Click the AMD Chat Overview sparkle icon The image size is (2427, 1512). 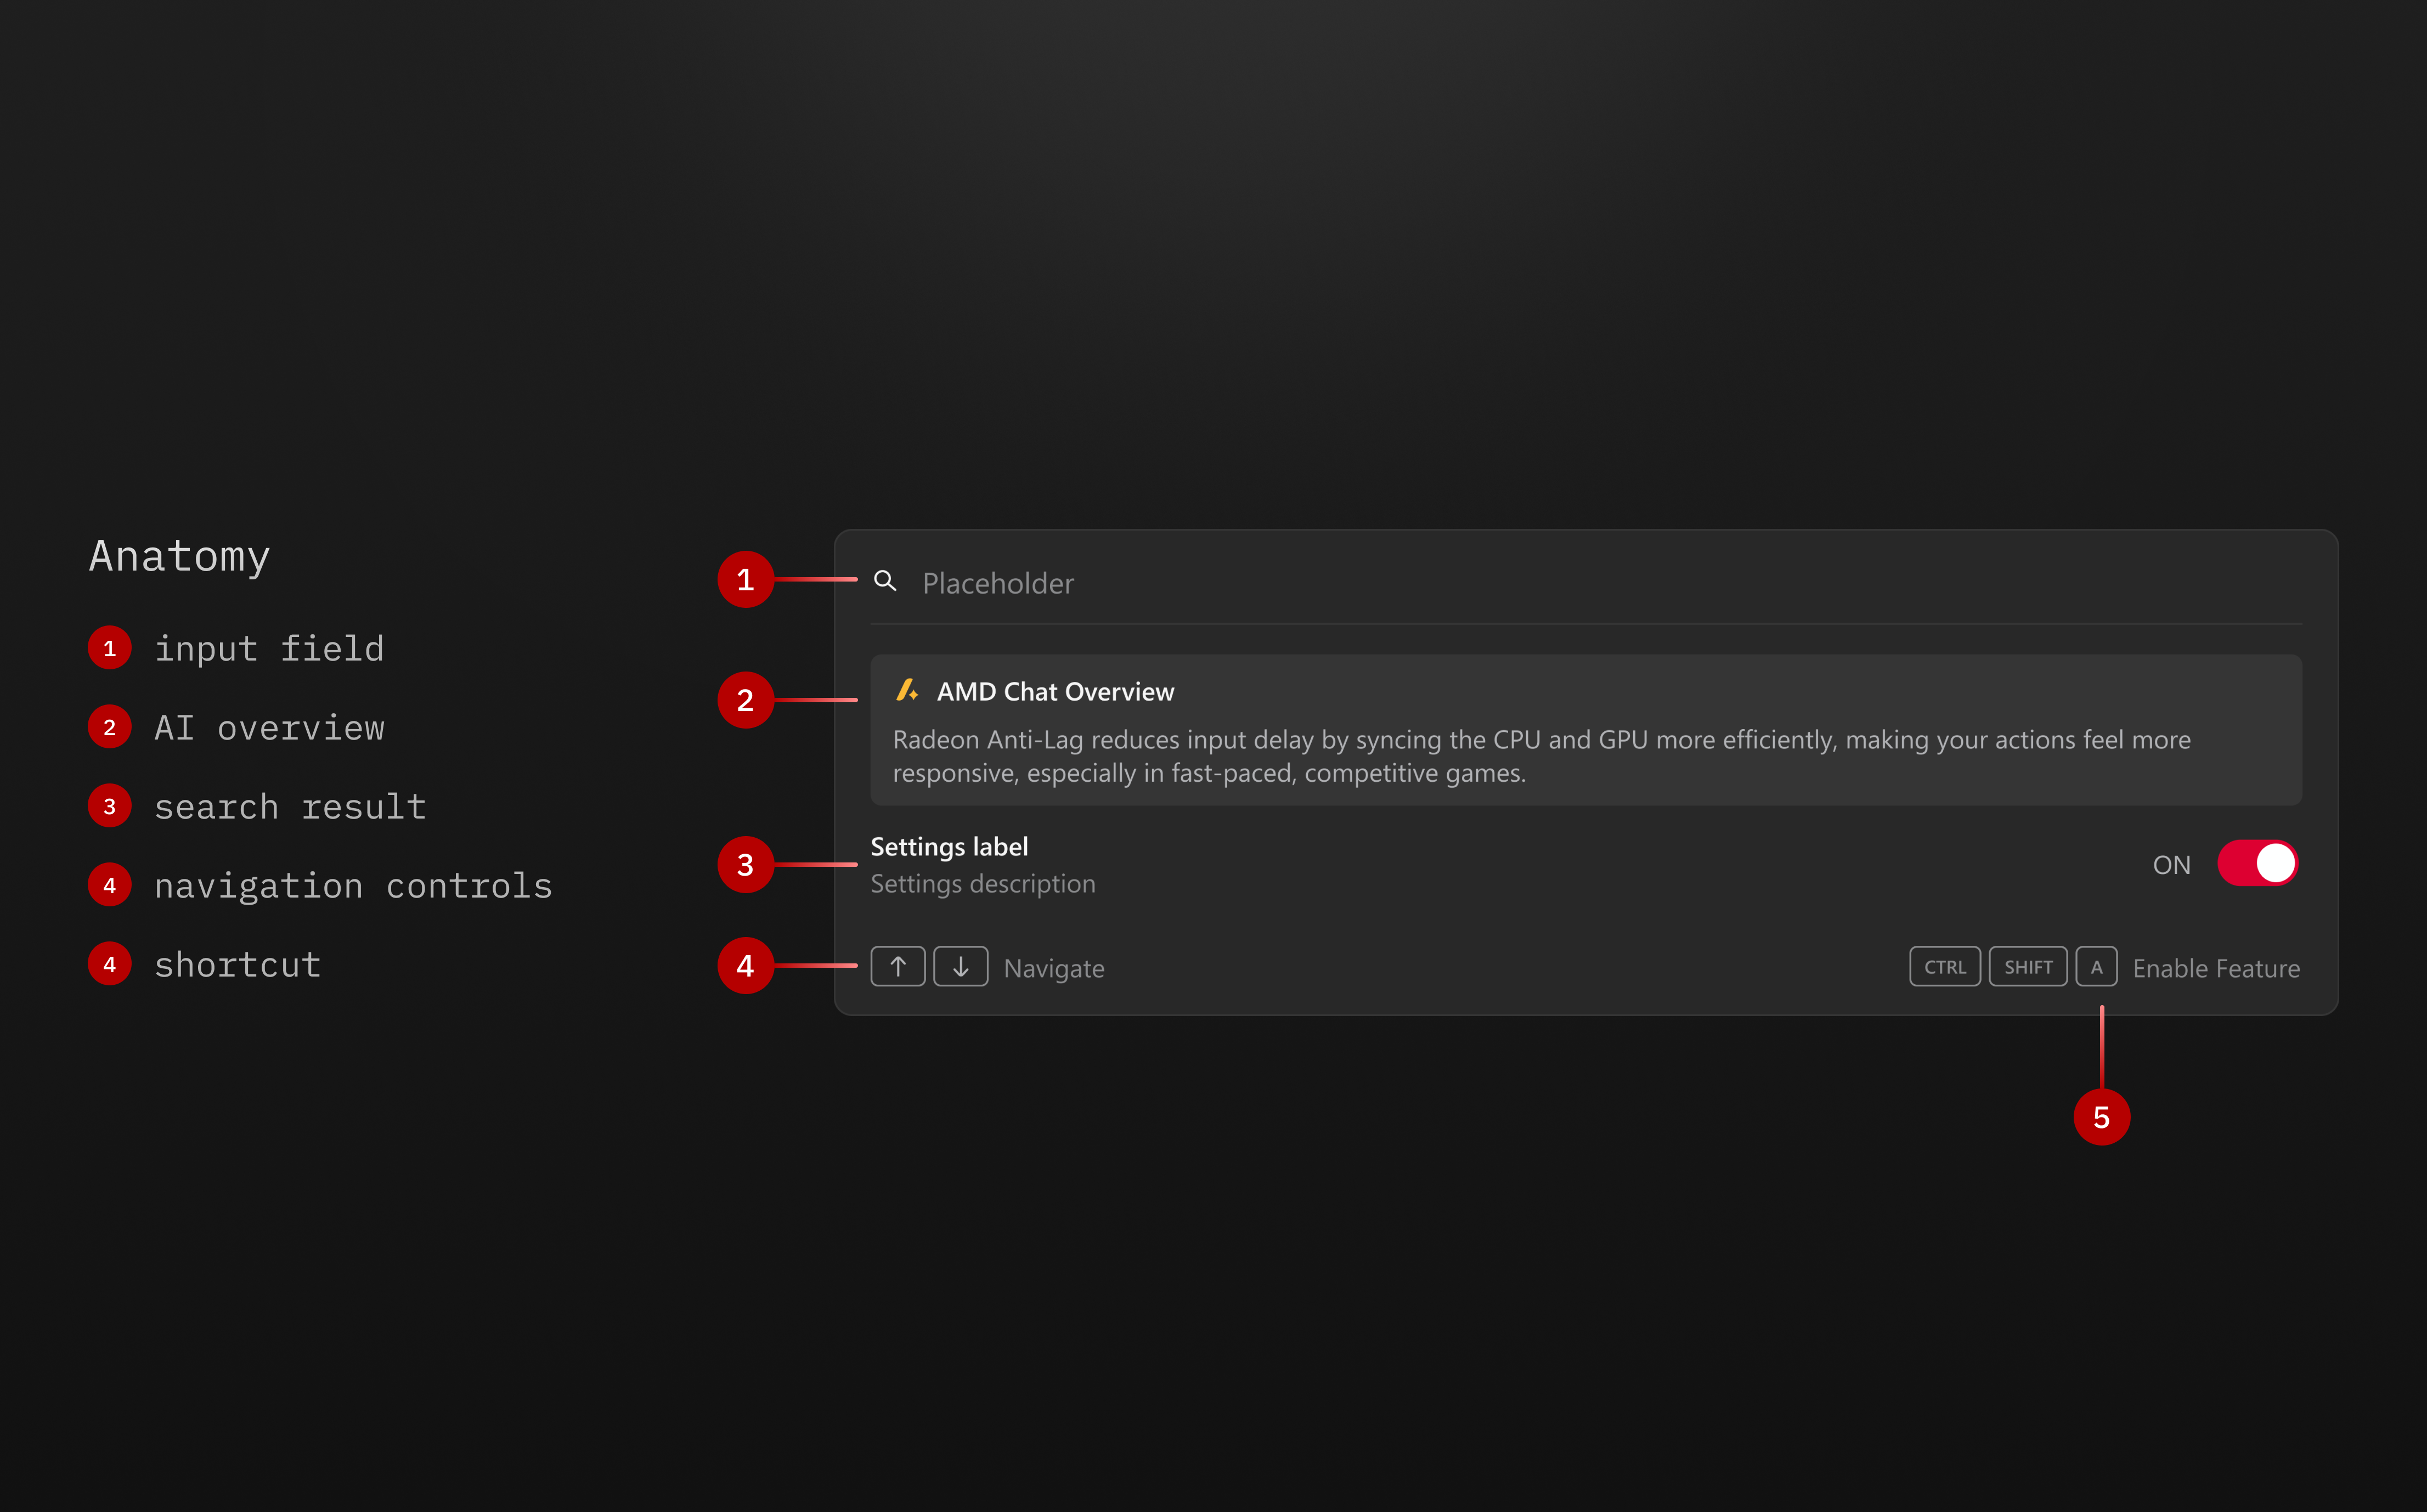pyautogui.click(x=906, y=691)
